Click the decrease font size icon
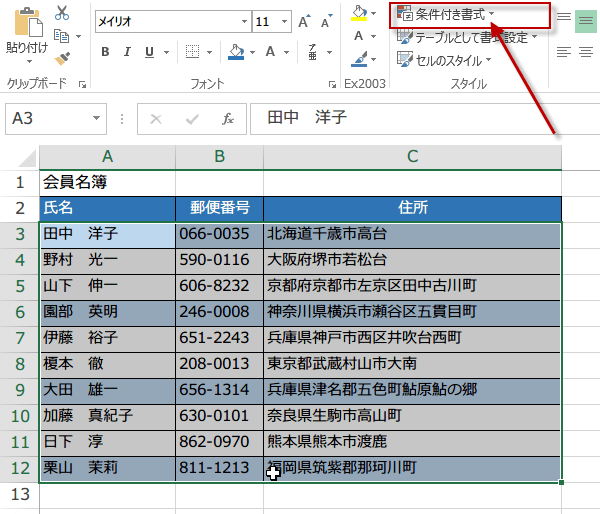This screenshot has width=600, height=514. (325, 21)
